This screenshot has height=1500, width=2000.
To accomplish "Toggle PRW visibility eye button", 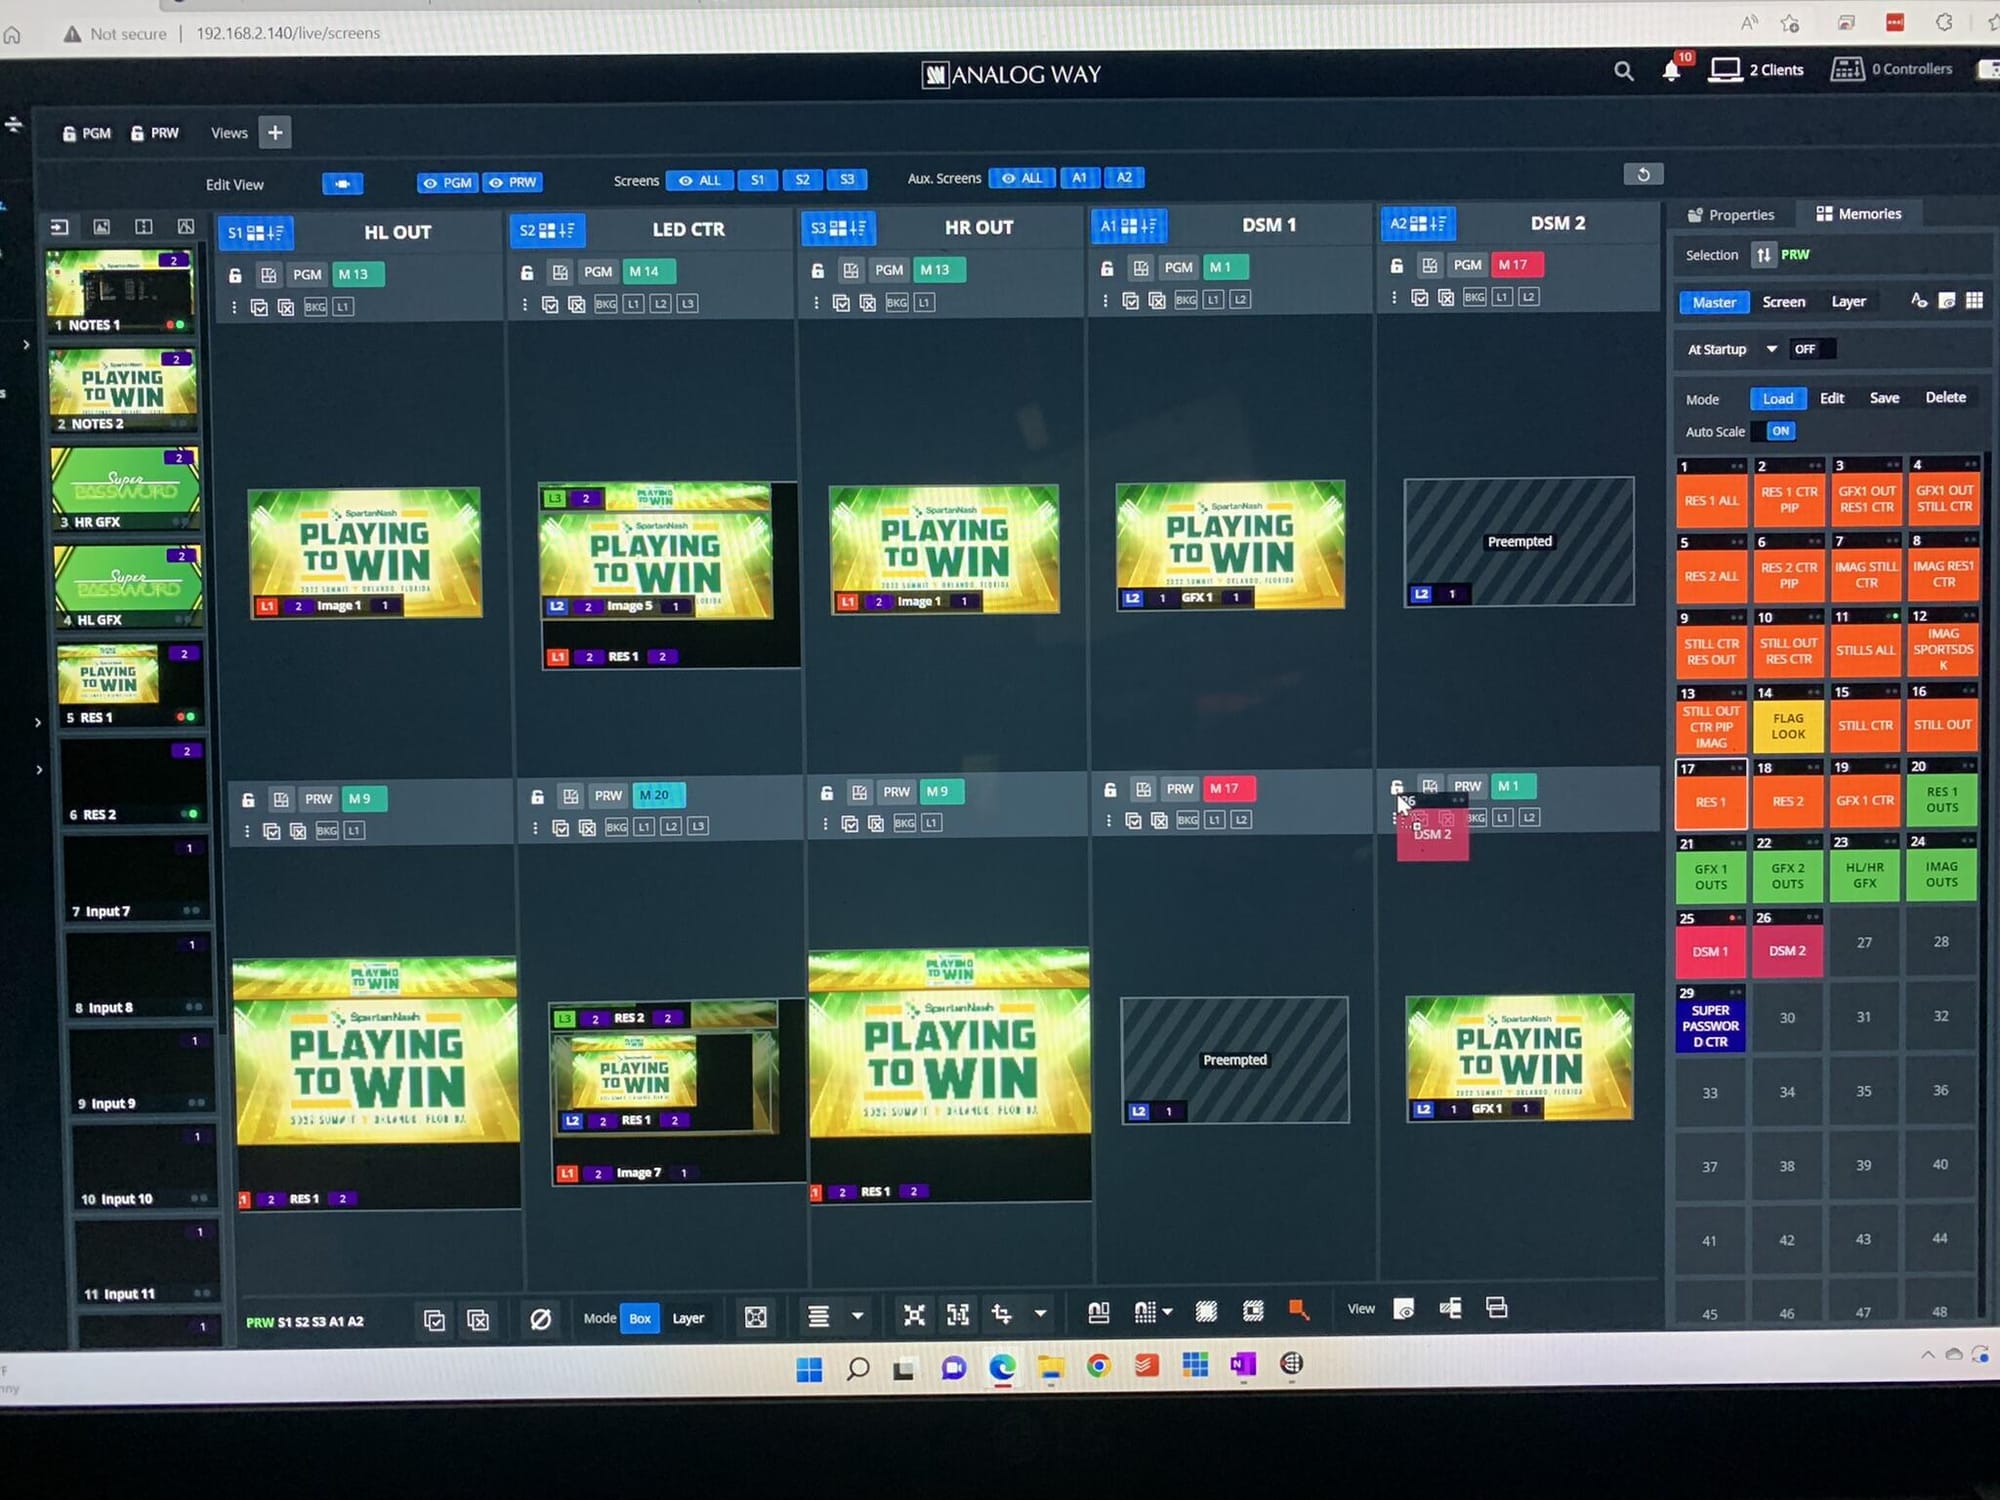I will coord(512,182).
